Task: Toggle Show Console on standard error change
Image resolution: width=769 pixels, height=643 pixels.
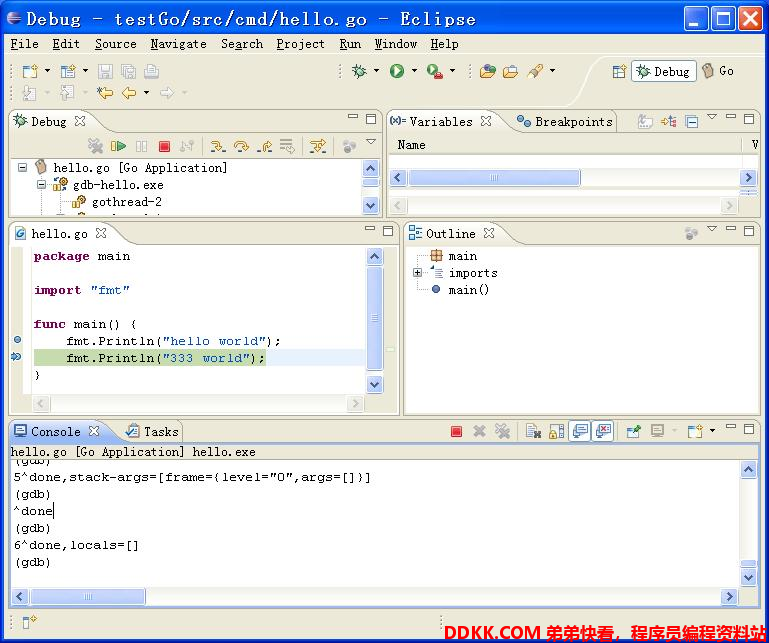Action: (603, 431)
